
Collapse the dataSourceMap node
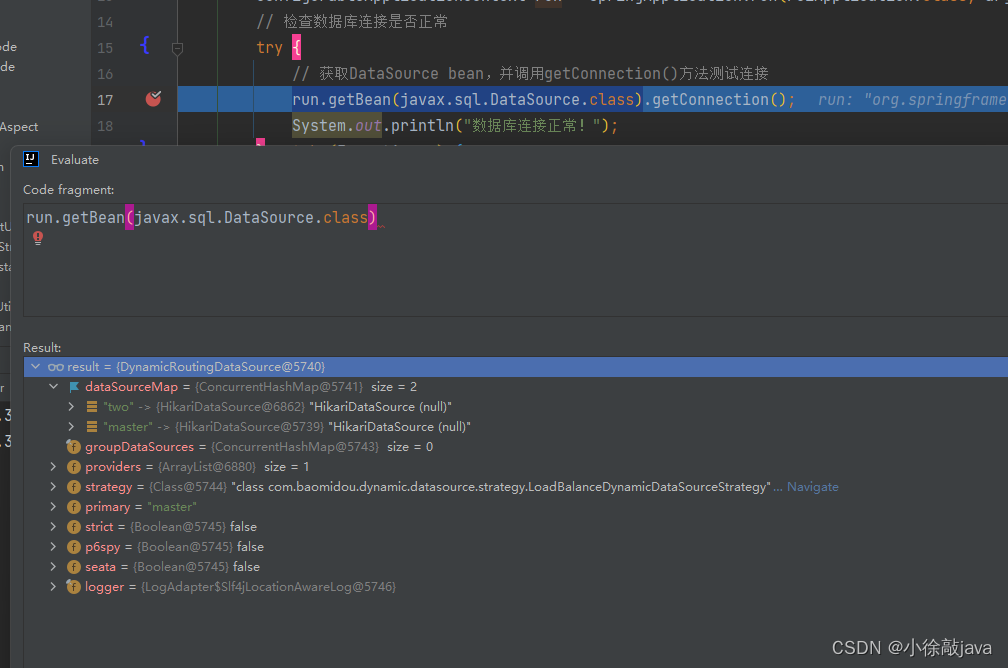(53, 386)
